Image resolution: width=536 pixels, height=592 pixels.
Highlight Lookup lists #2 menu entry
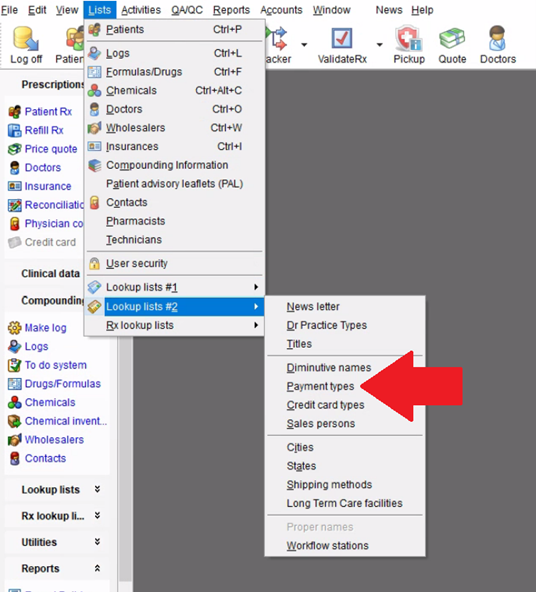pyautogui.click(x=174, y=307)
